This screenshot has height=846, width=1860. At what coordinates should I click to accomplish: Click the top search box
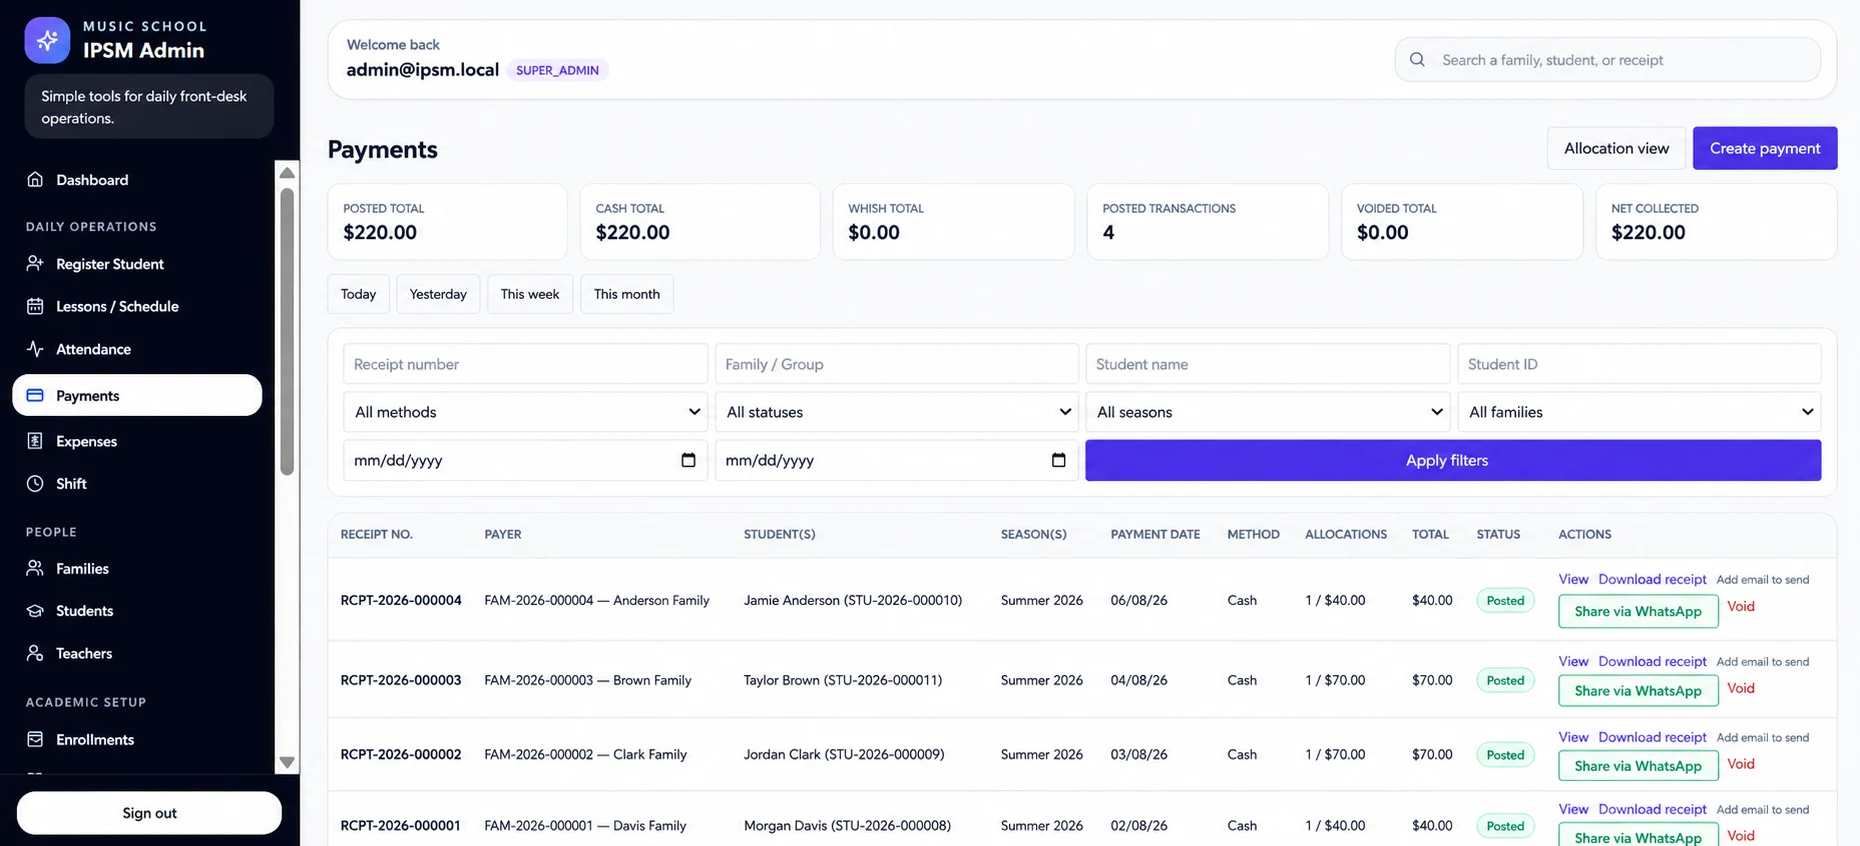[1608, 60]
